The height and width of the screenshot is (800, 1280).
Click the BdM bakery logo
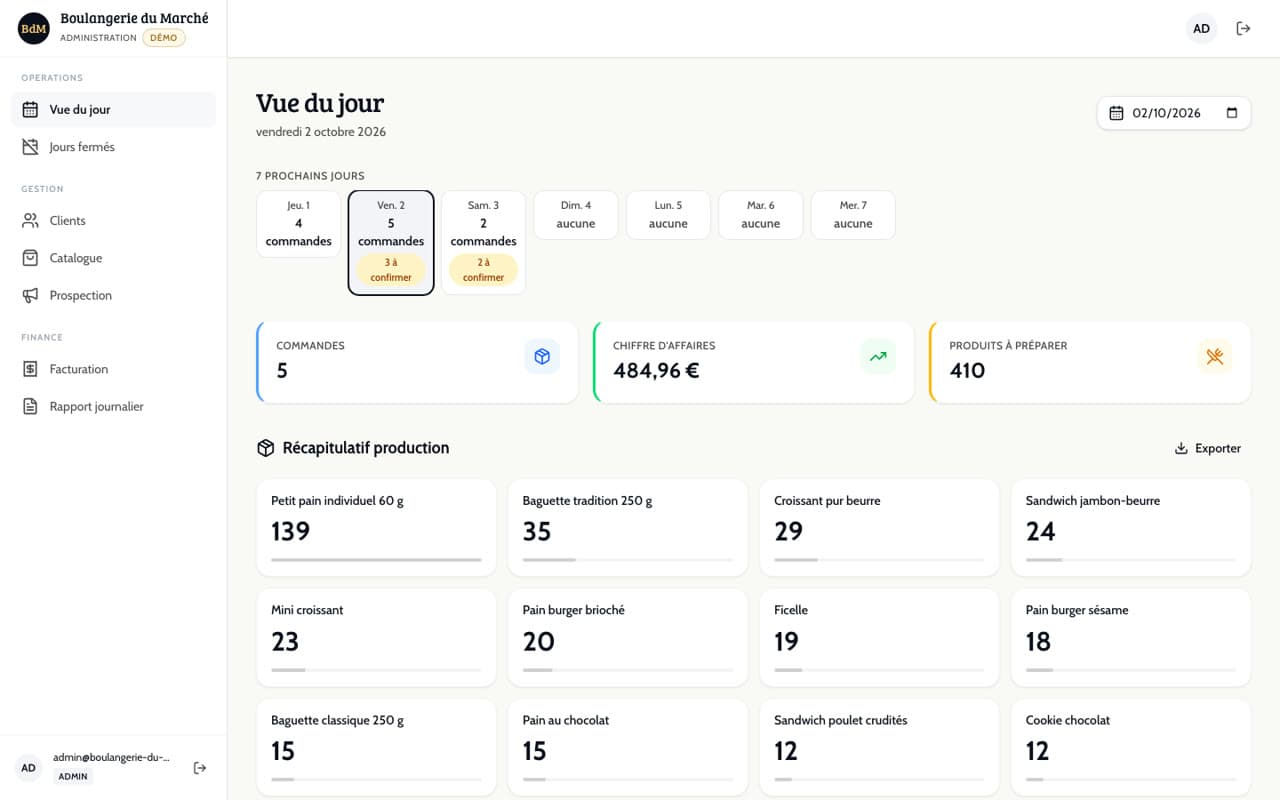(34, 28)
